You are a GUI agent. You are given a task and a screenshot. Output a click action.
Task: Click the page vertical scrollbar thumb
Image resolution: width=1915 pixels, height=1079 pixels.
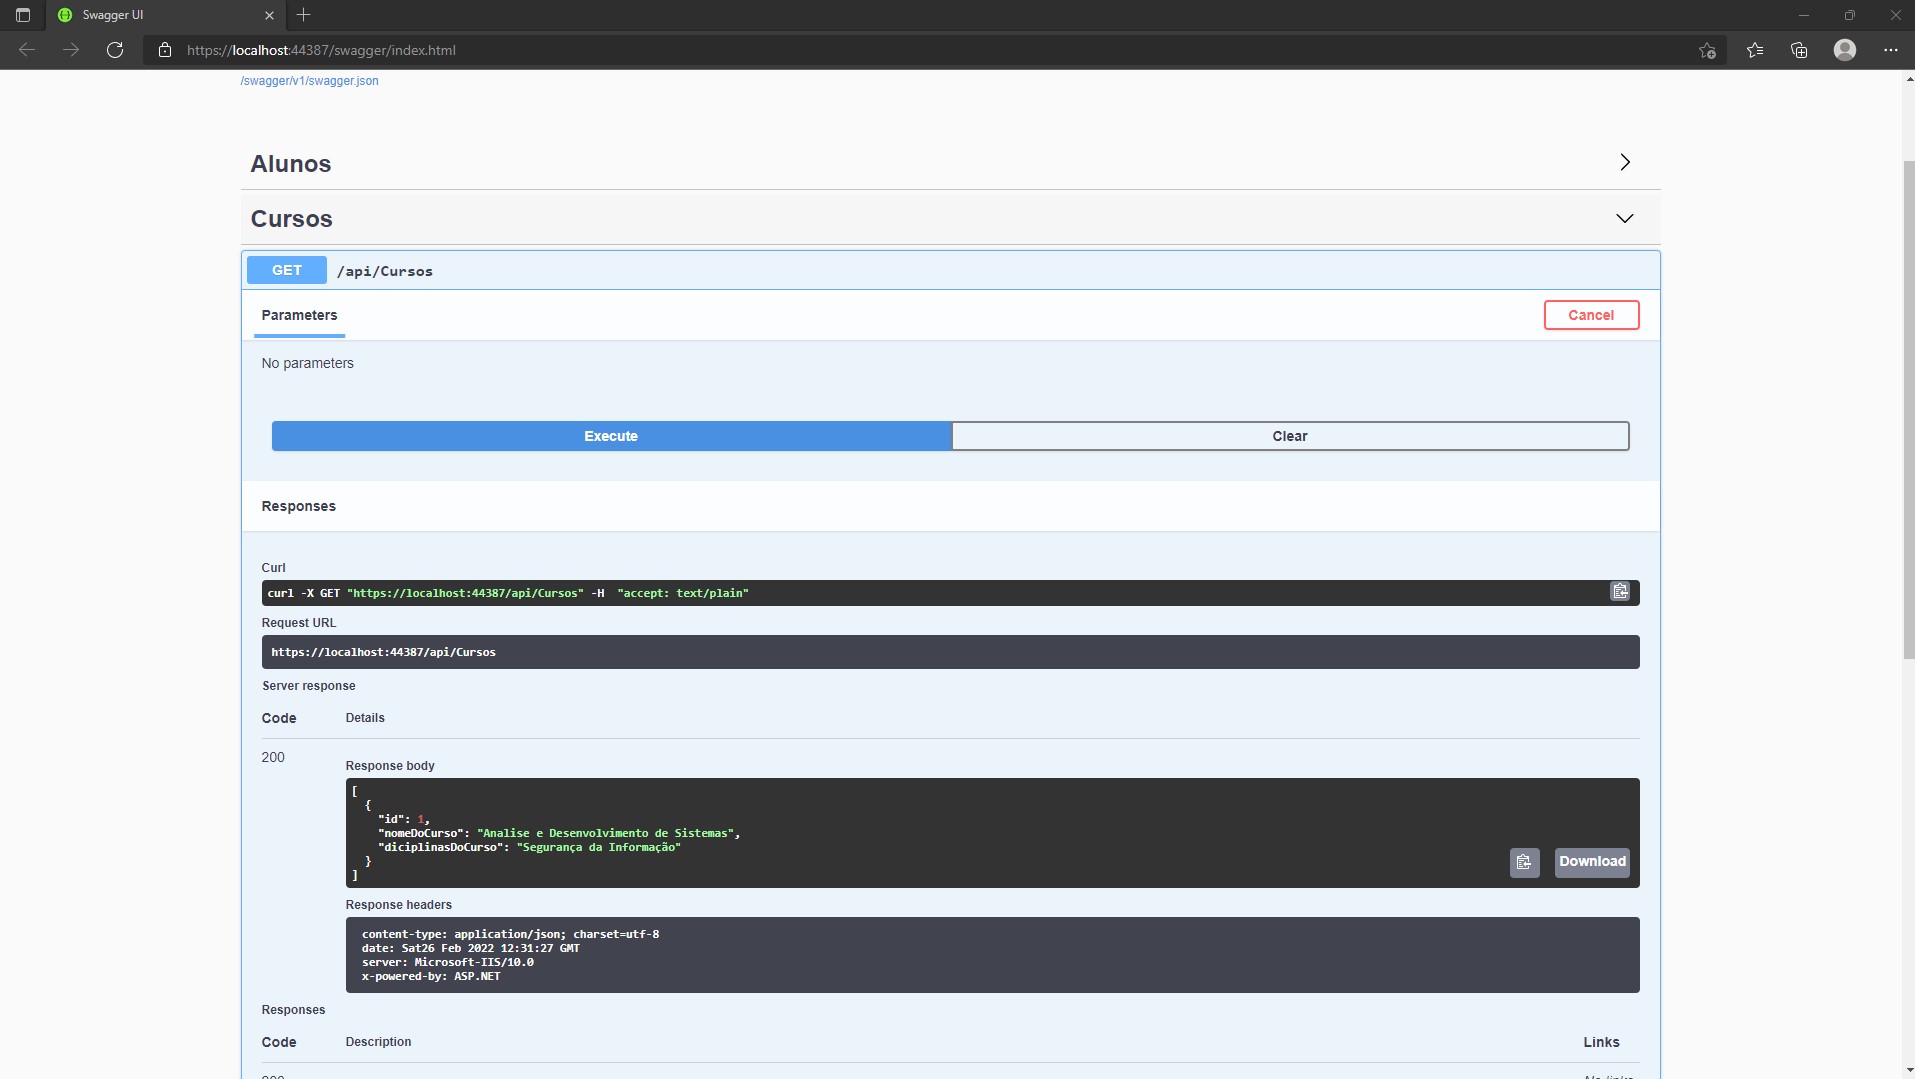tap(1908, 408)
